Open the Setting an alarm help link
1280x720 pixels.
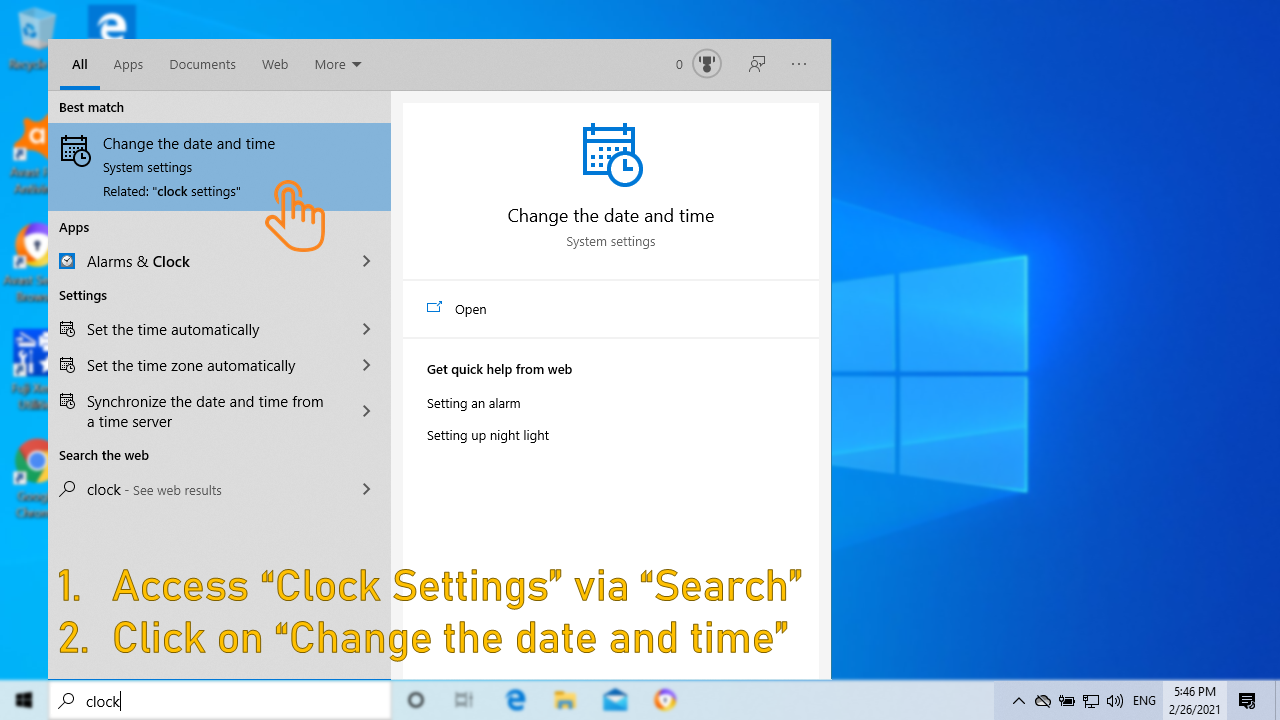pos(474,403)
